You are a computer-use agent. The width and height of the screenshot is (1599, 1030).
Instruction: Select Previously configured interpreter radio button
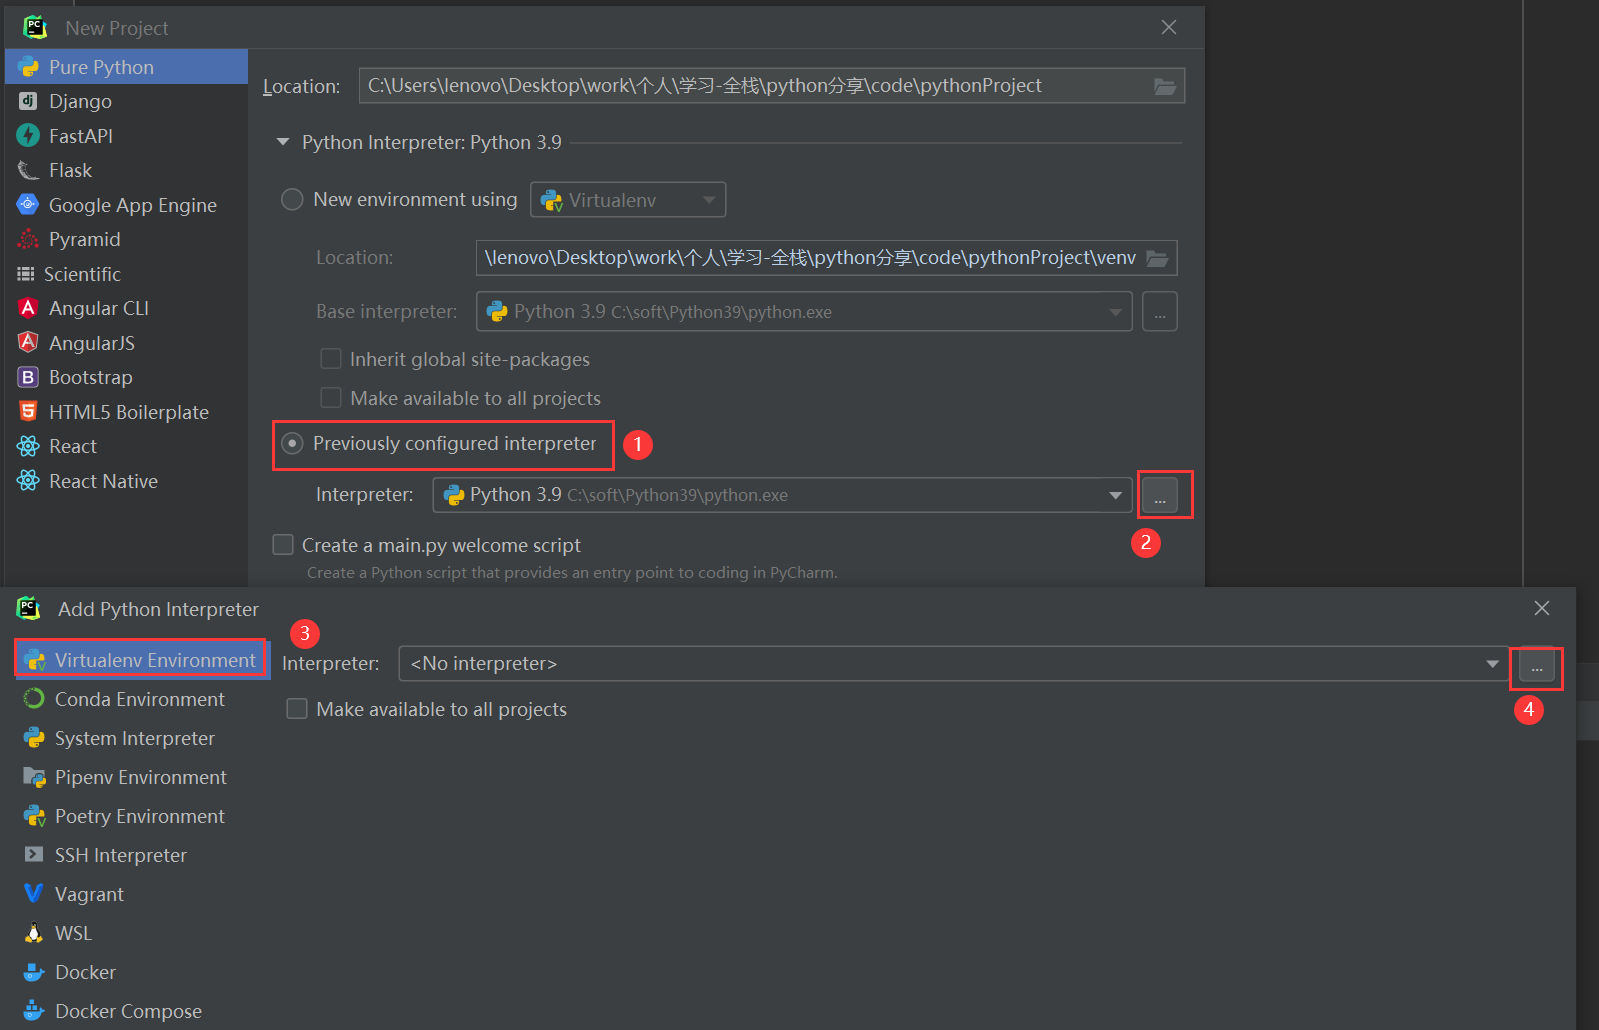tap(292, 443)
